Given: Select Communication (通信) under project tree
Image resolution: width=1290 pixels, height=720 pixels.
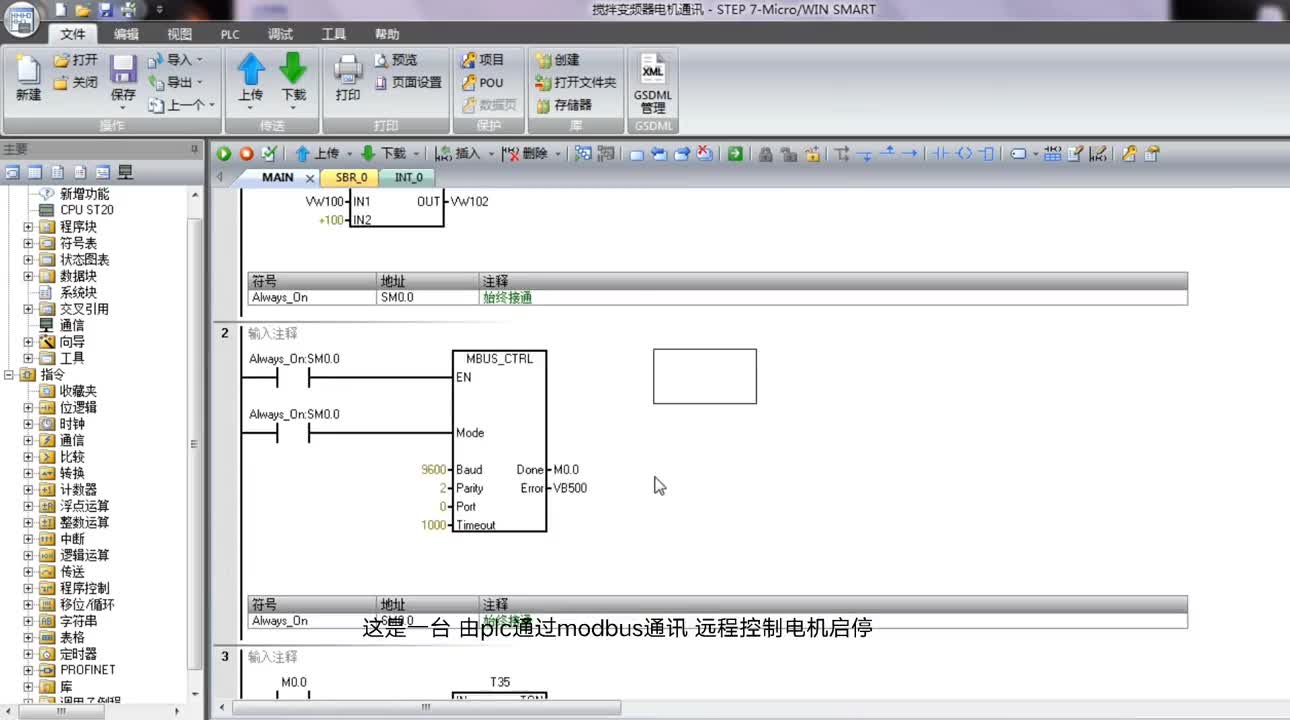Looking at the screenshot, I should pyautogui.click(x=72, y=325).
